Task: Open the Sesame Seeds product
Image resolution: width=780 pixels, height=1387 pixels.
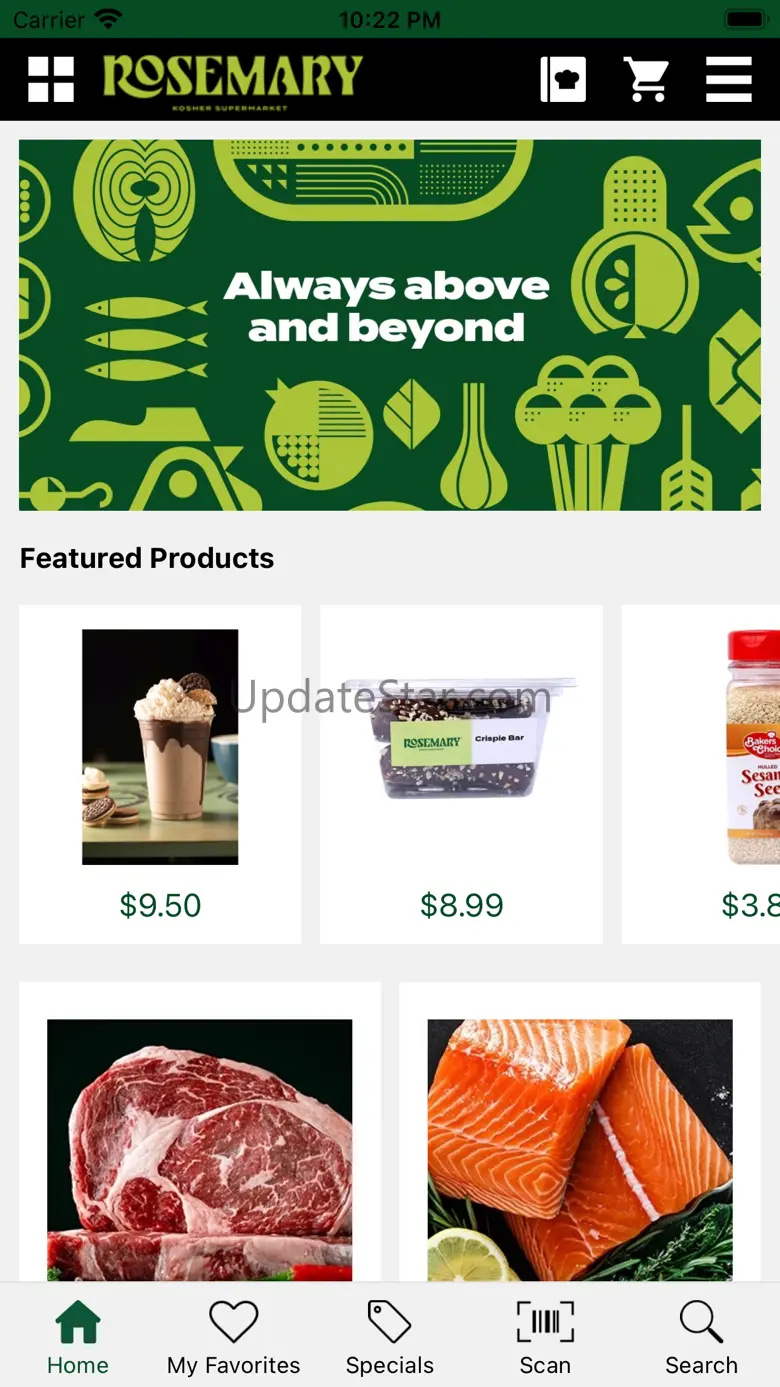Action: [701, 774]
